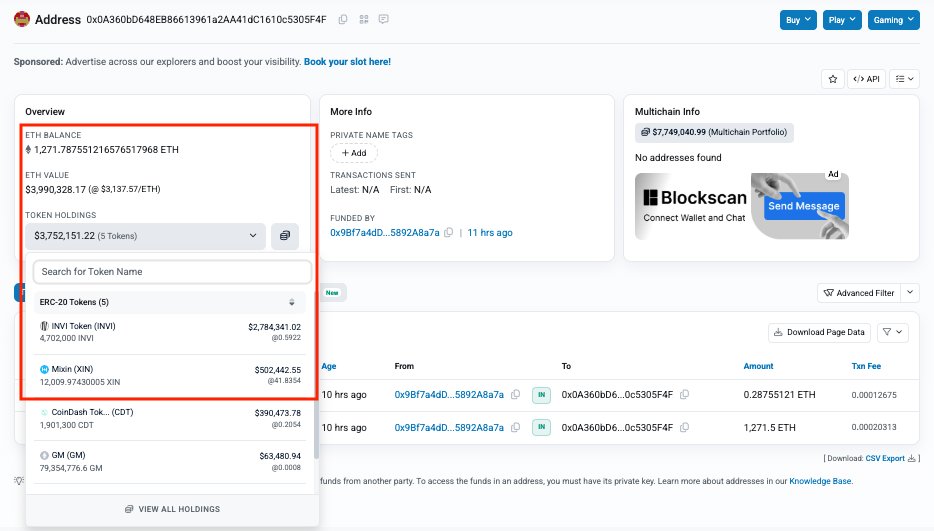Copy the Funded By address

pos(449,232)
